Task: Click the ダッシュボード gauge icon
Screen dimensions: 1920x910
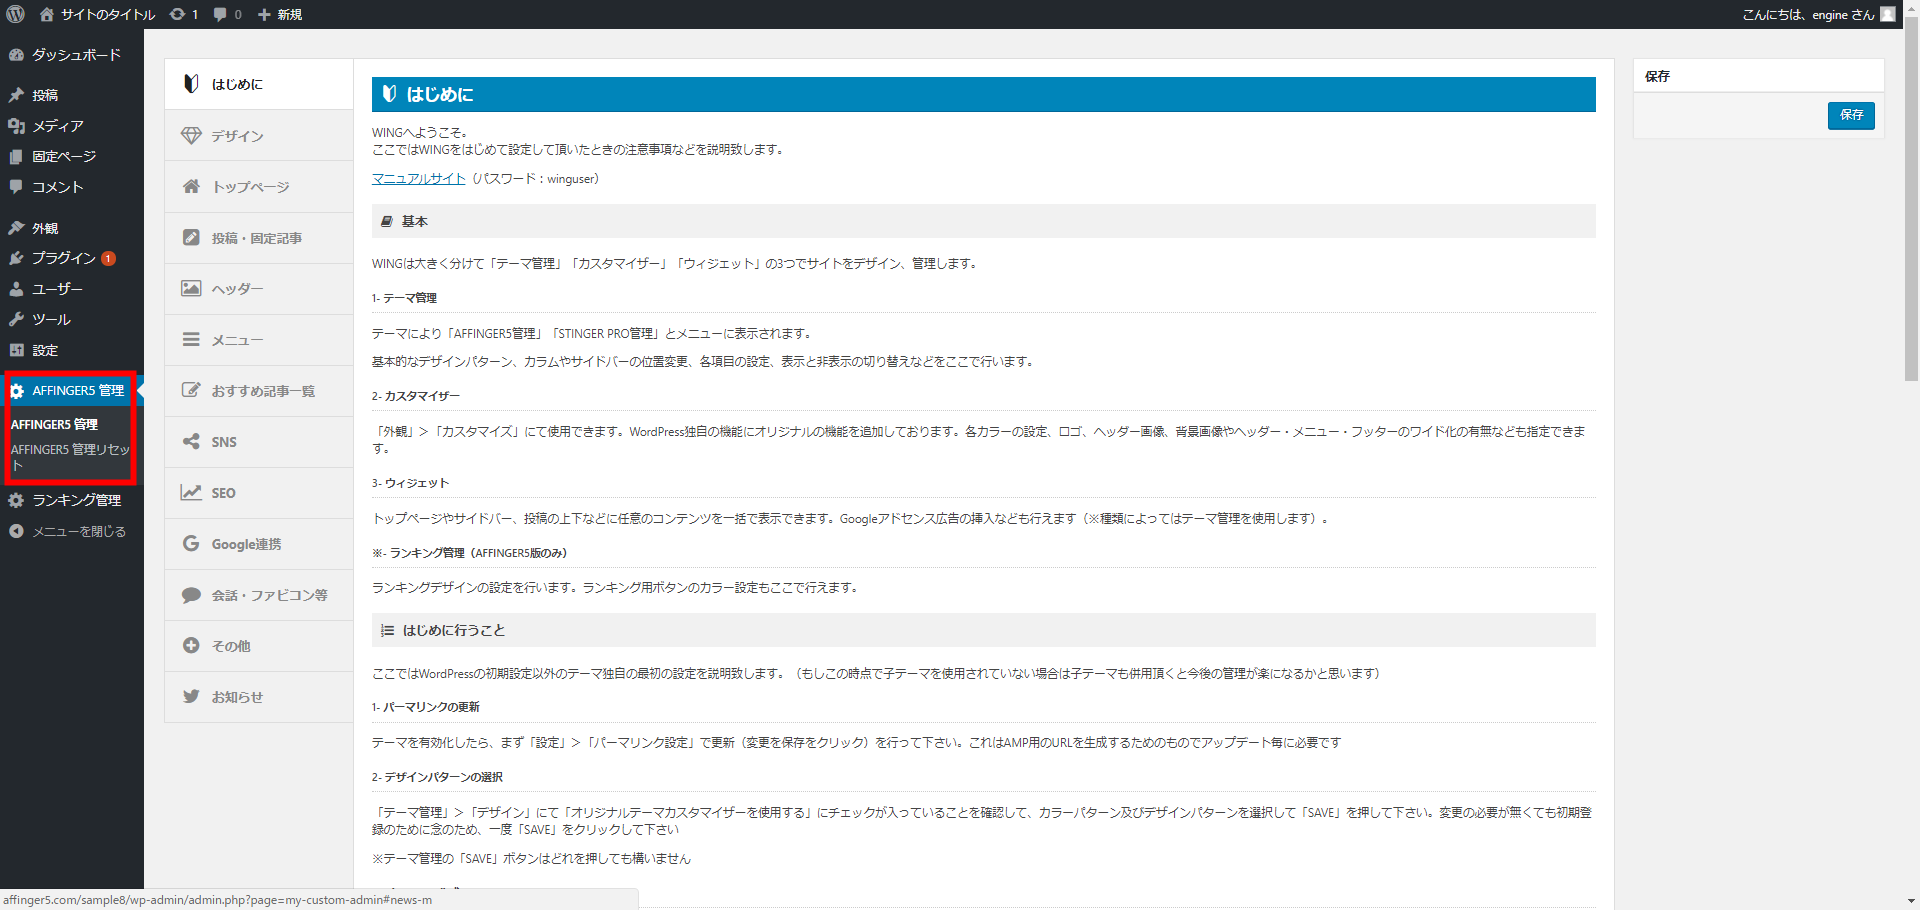Action: [x=16, y=55]
